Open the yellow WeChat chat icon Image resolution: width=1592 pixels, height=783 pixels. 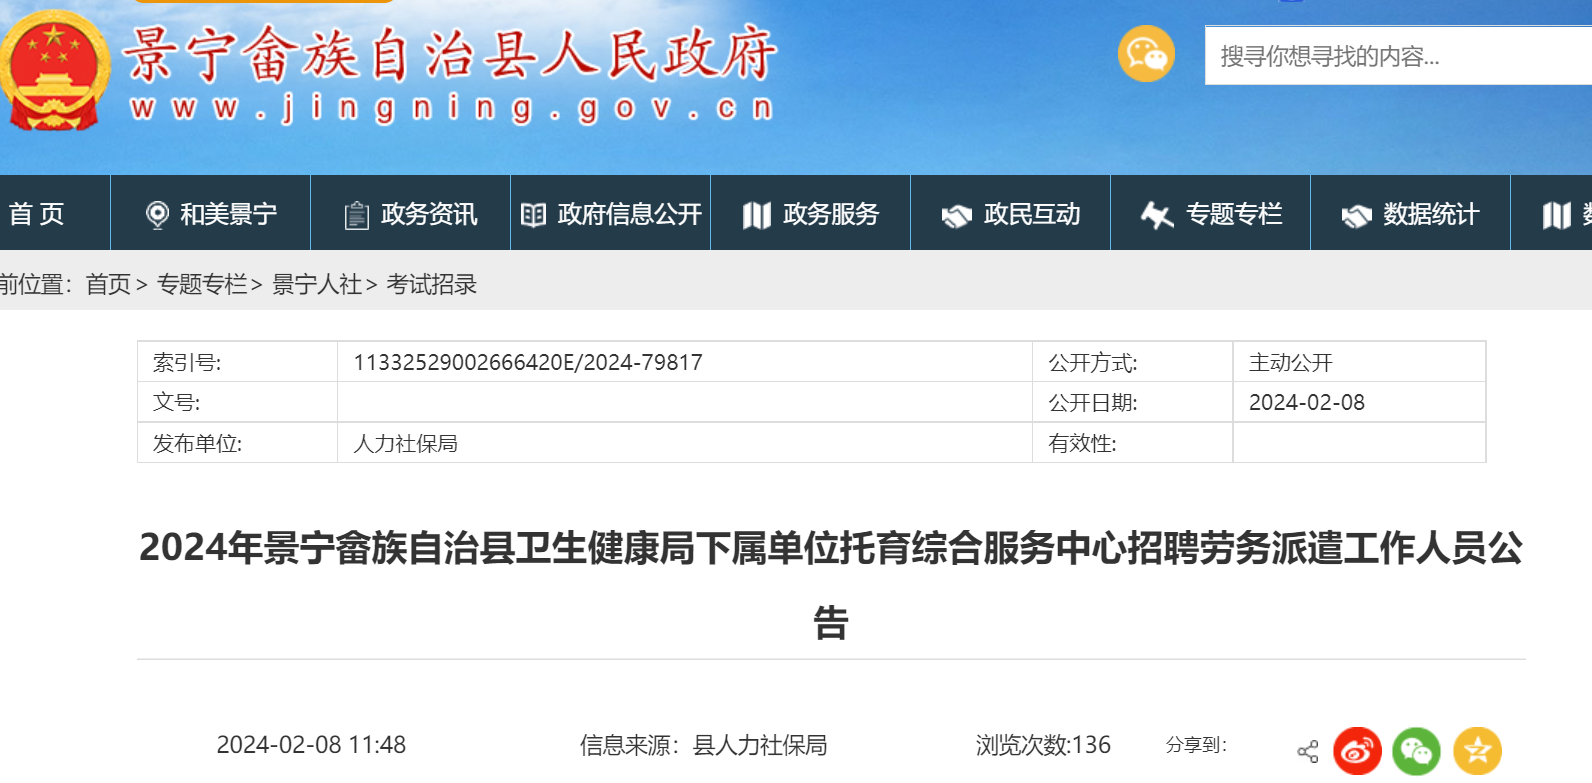click(x=1146, y=54)
